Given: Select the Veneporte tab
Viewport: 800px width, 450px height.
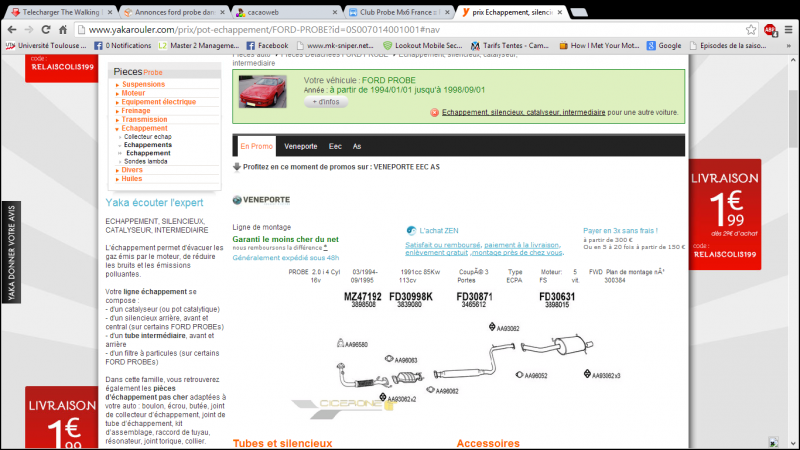Looking at the screenshot, I should point(301,146).
